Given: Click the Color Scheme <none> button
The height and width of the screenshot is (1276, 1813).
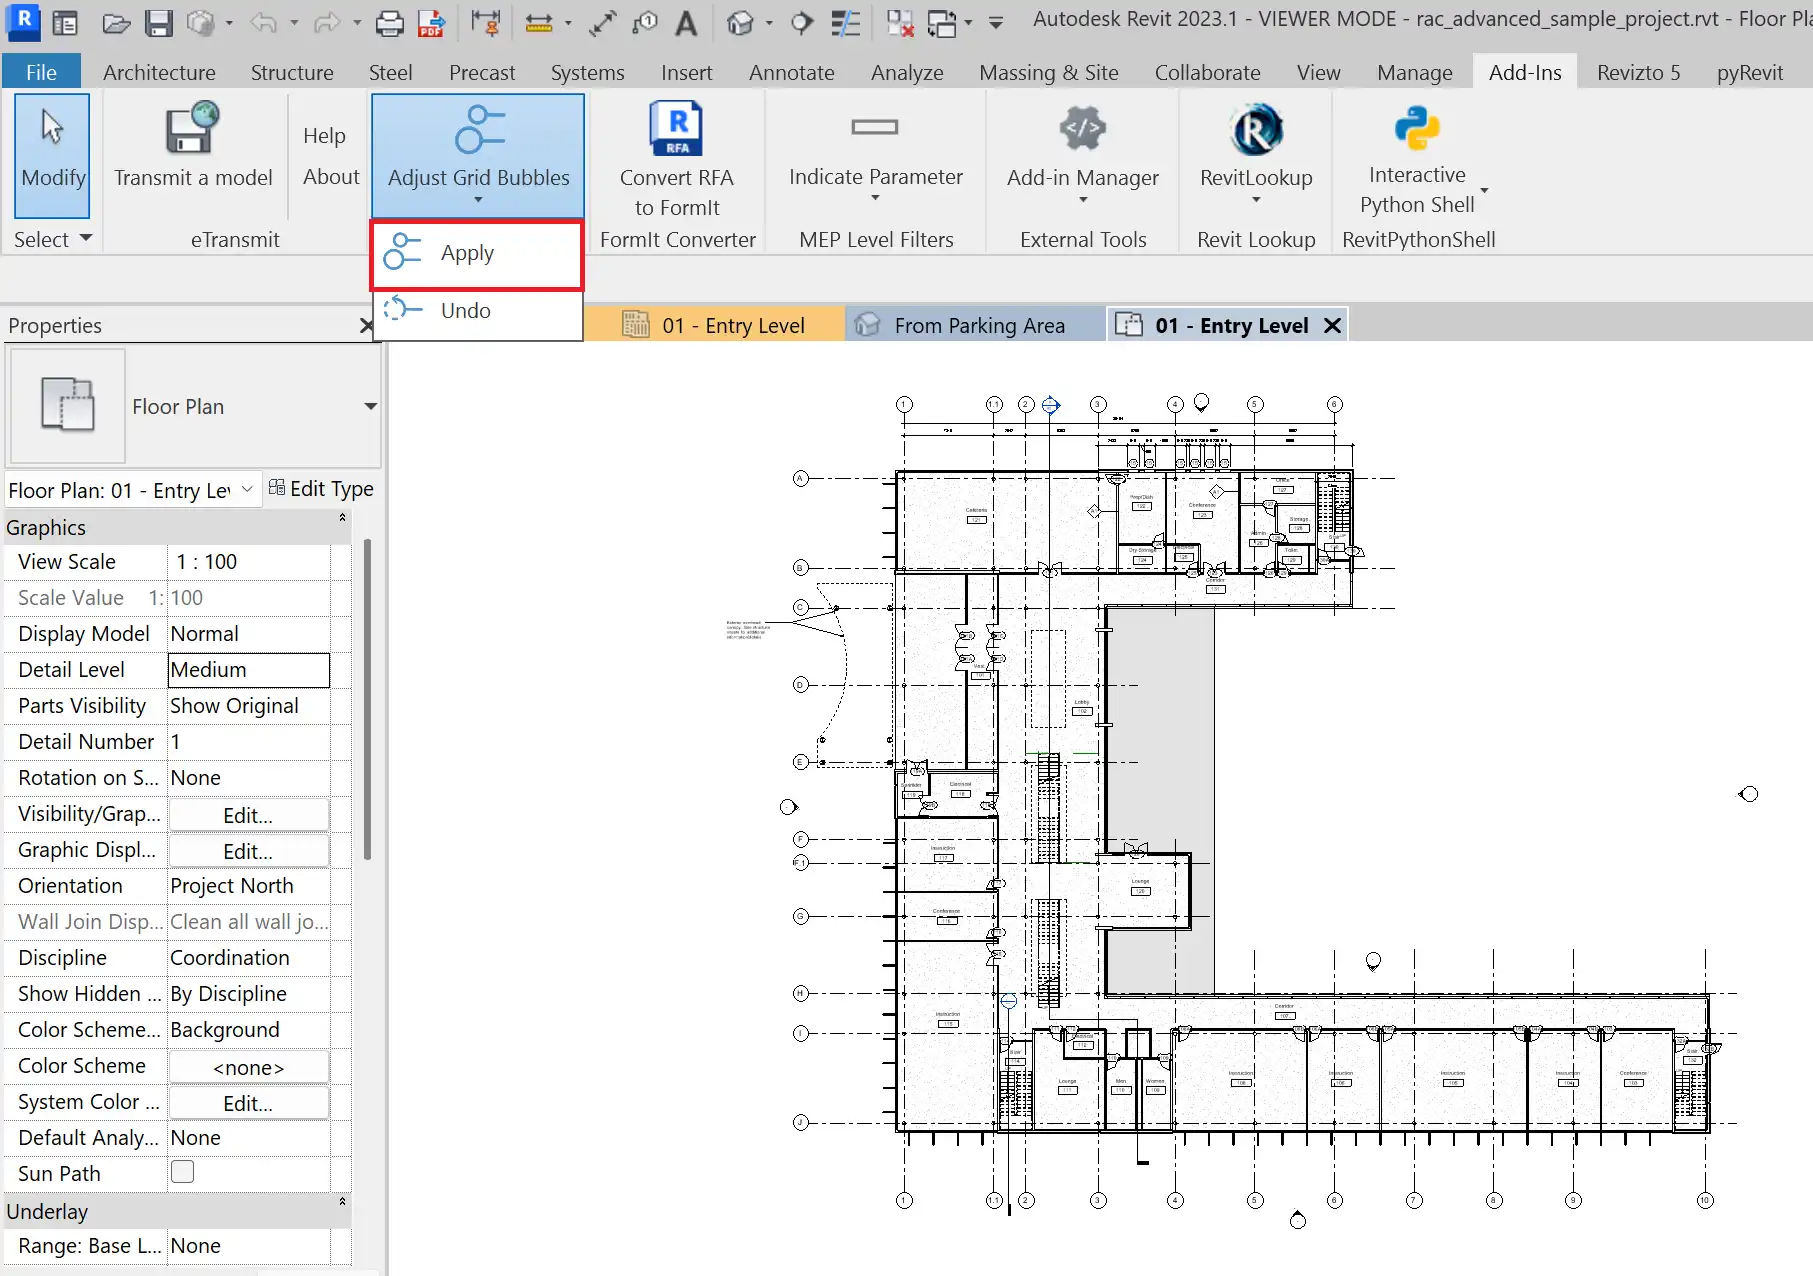Looking at the screenshot, I should click(248, 1067).
